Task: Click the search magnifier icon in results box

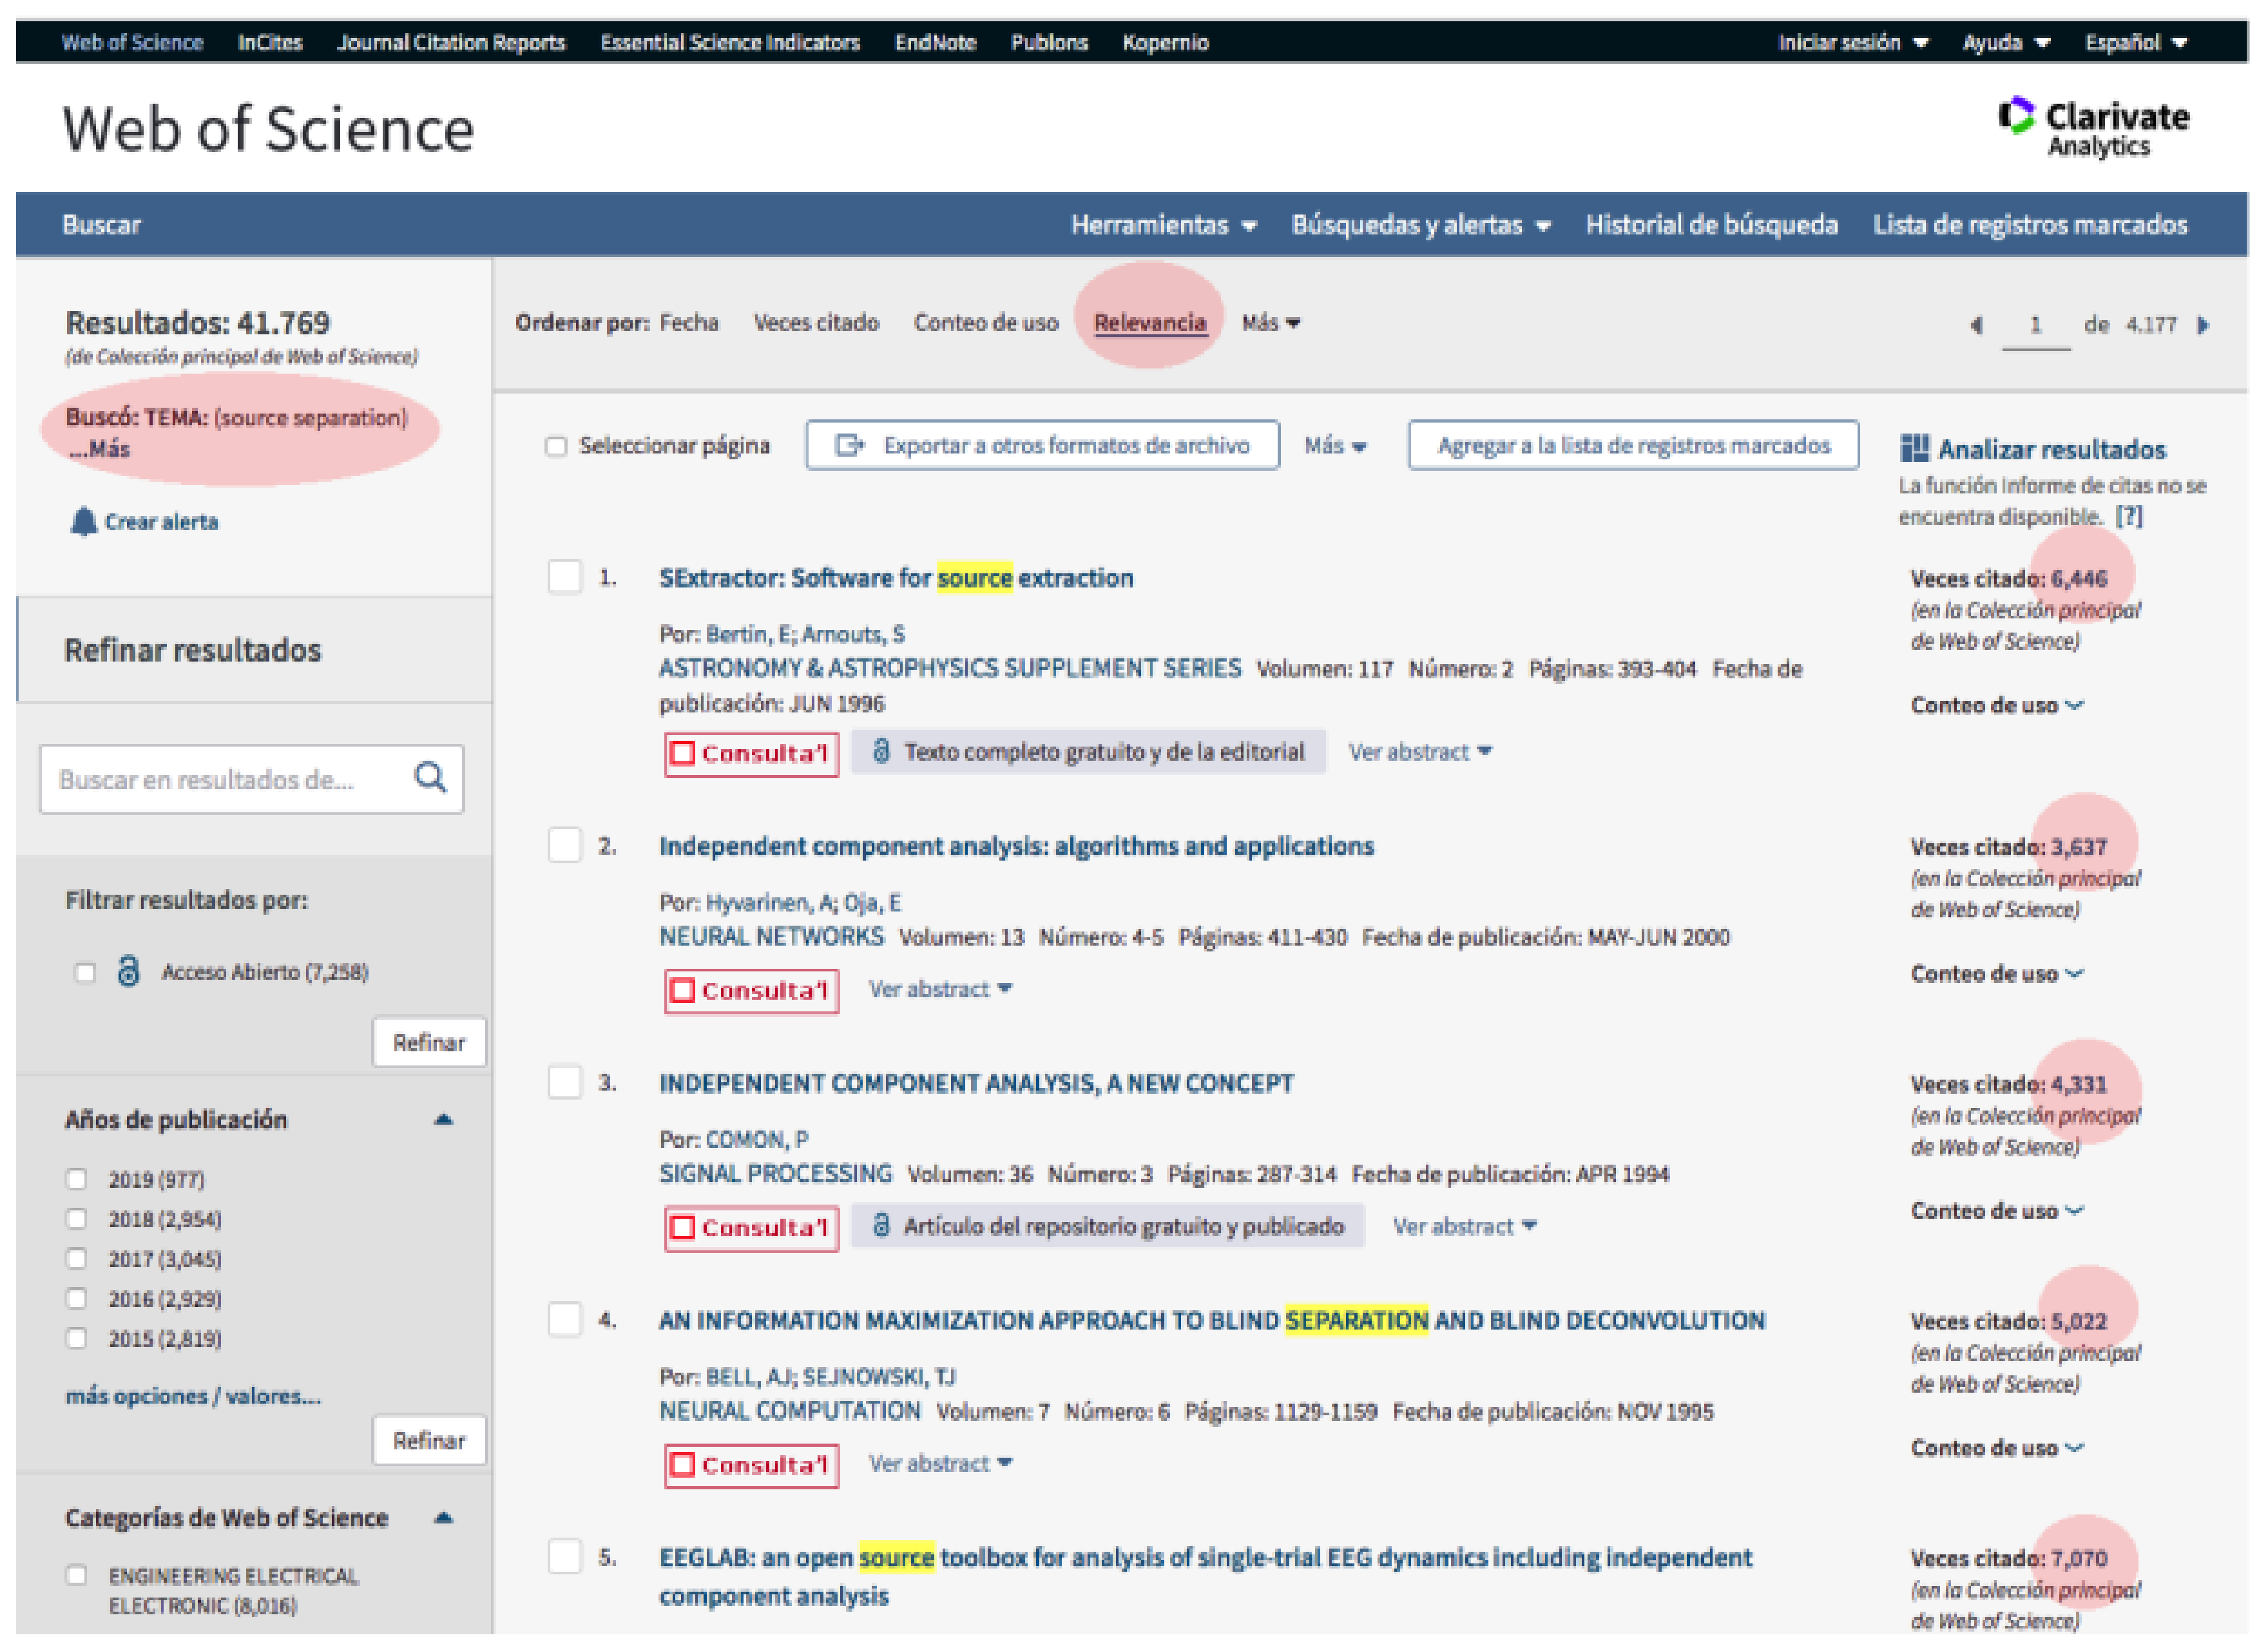Action: [x=430, y=778]
